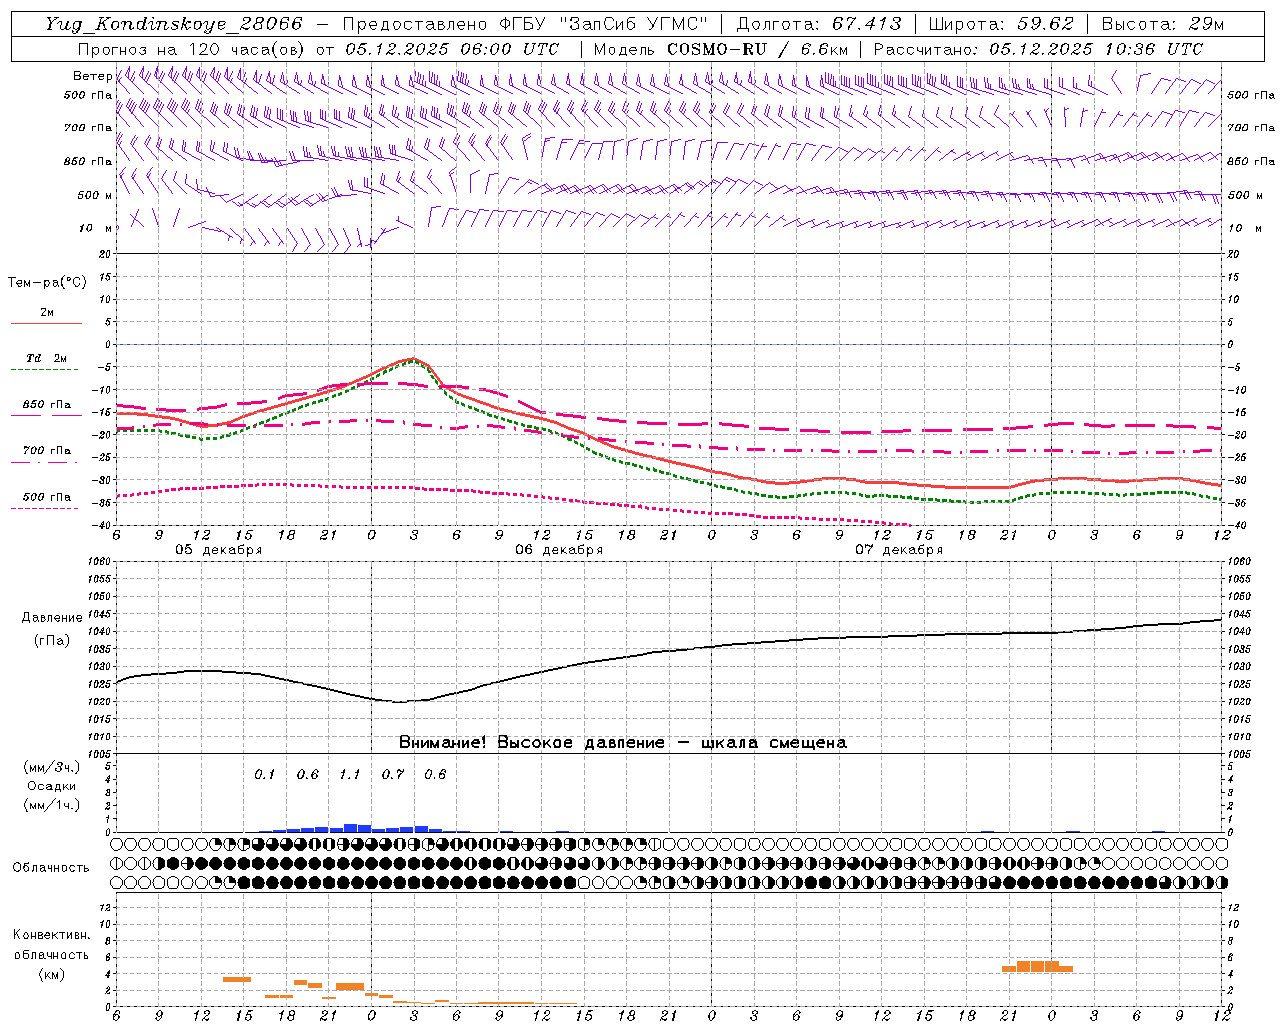Click the (гПа) unit label under Давление
The image size is (1280, 1024).
point(51,640)
